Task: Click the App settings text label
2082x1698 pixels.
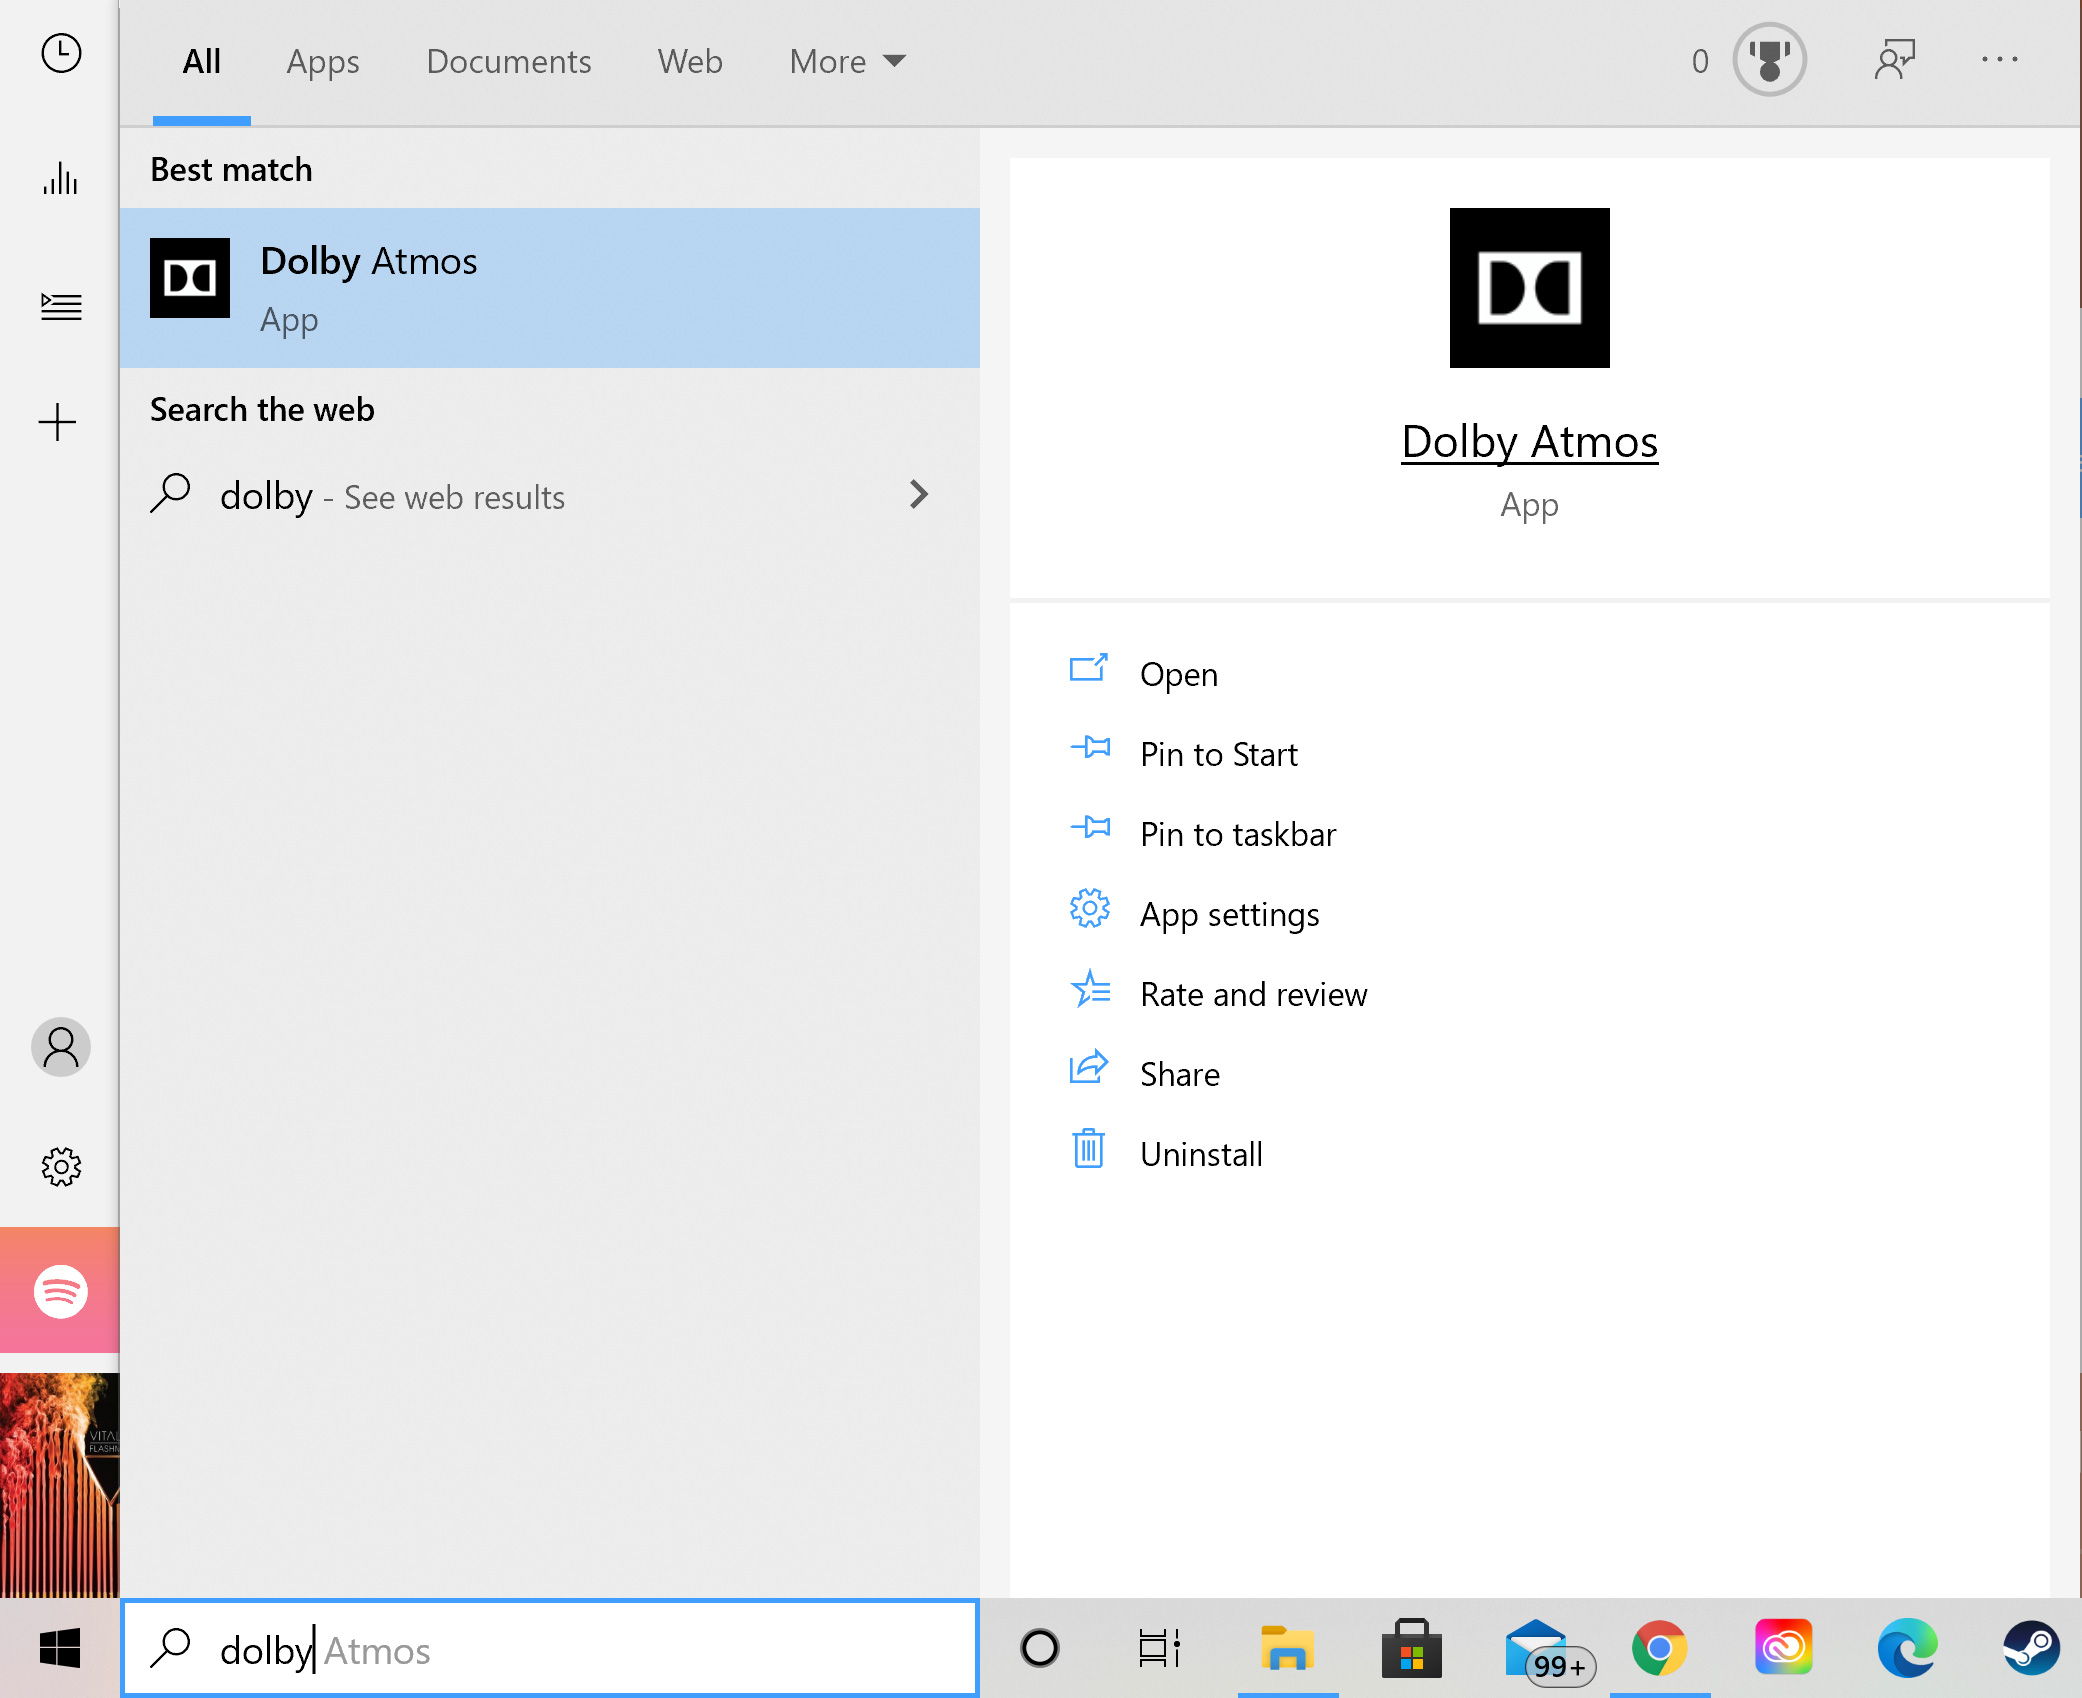Action: click(x=1230, y=915)
